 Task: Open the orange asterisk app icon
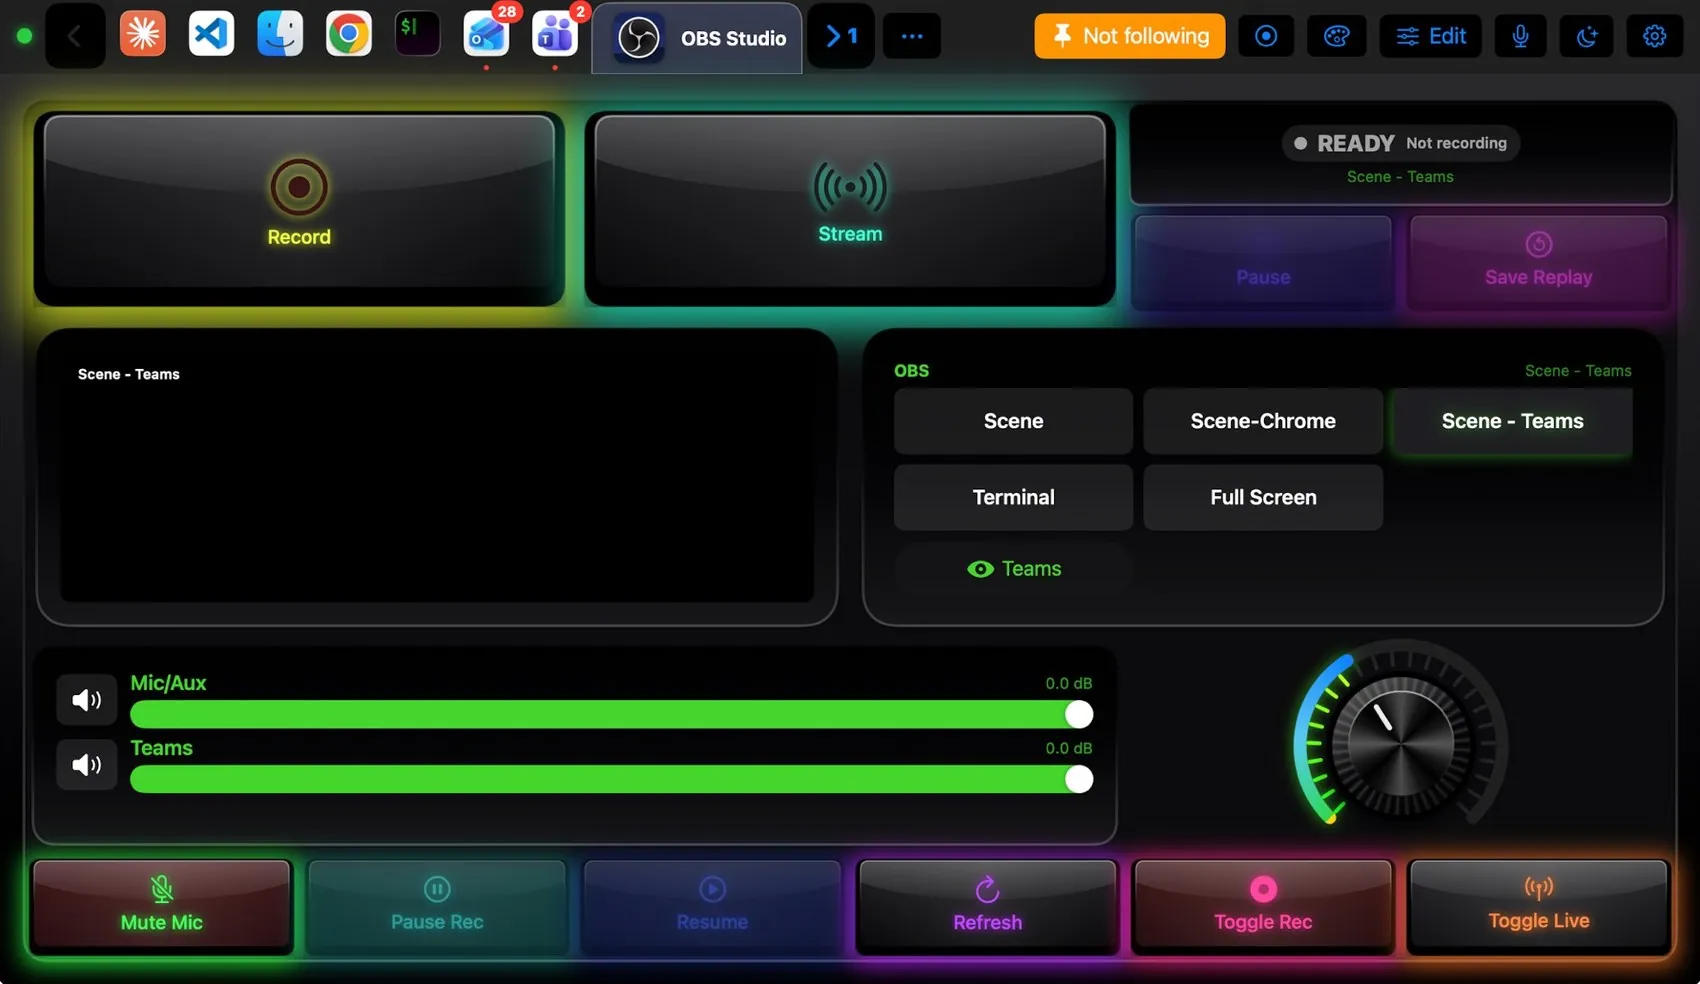143,34
